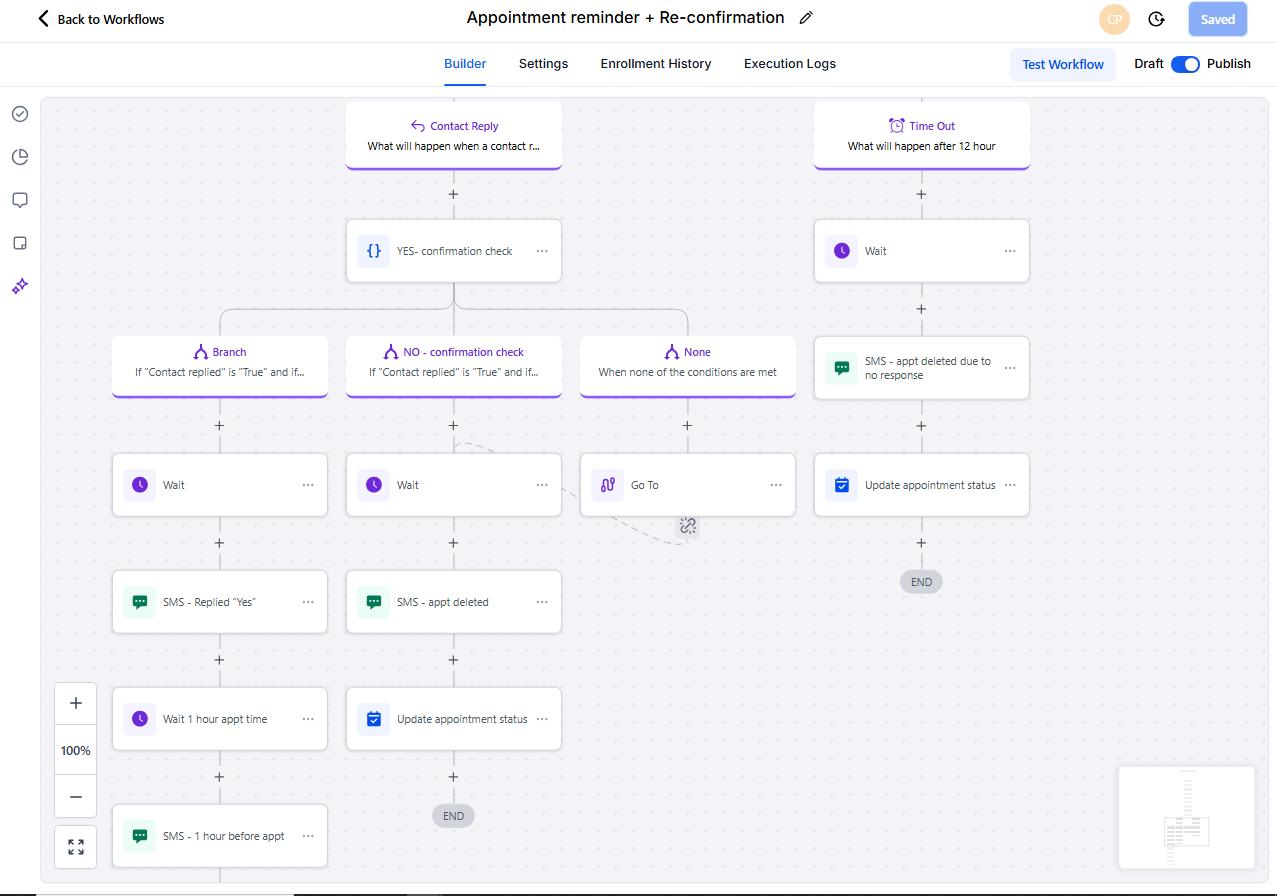The height and width of the screenshot is (896, 1277).
Task: Open the comments bubble icon in the sidebar
Action: click(20, 200)
